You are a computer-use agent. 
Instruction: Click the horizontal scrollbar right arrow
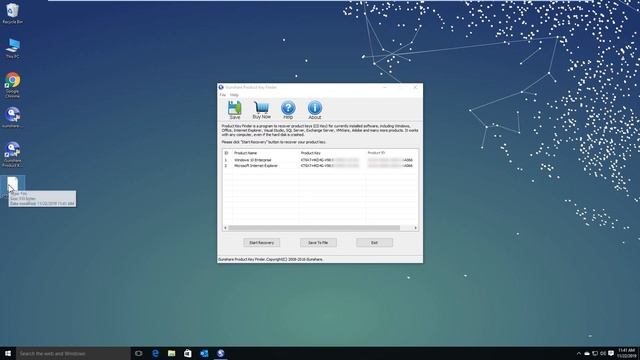(416, 228)
